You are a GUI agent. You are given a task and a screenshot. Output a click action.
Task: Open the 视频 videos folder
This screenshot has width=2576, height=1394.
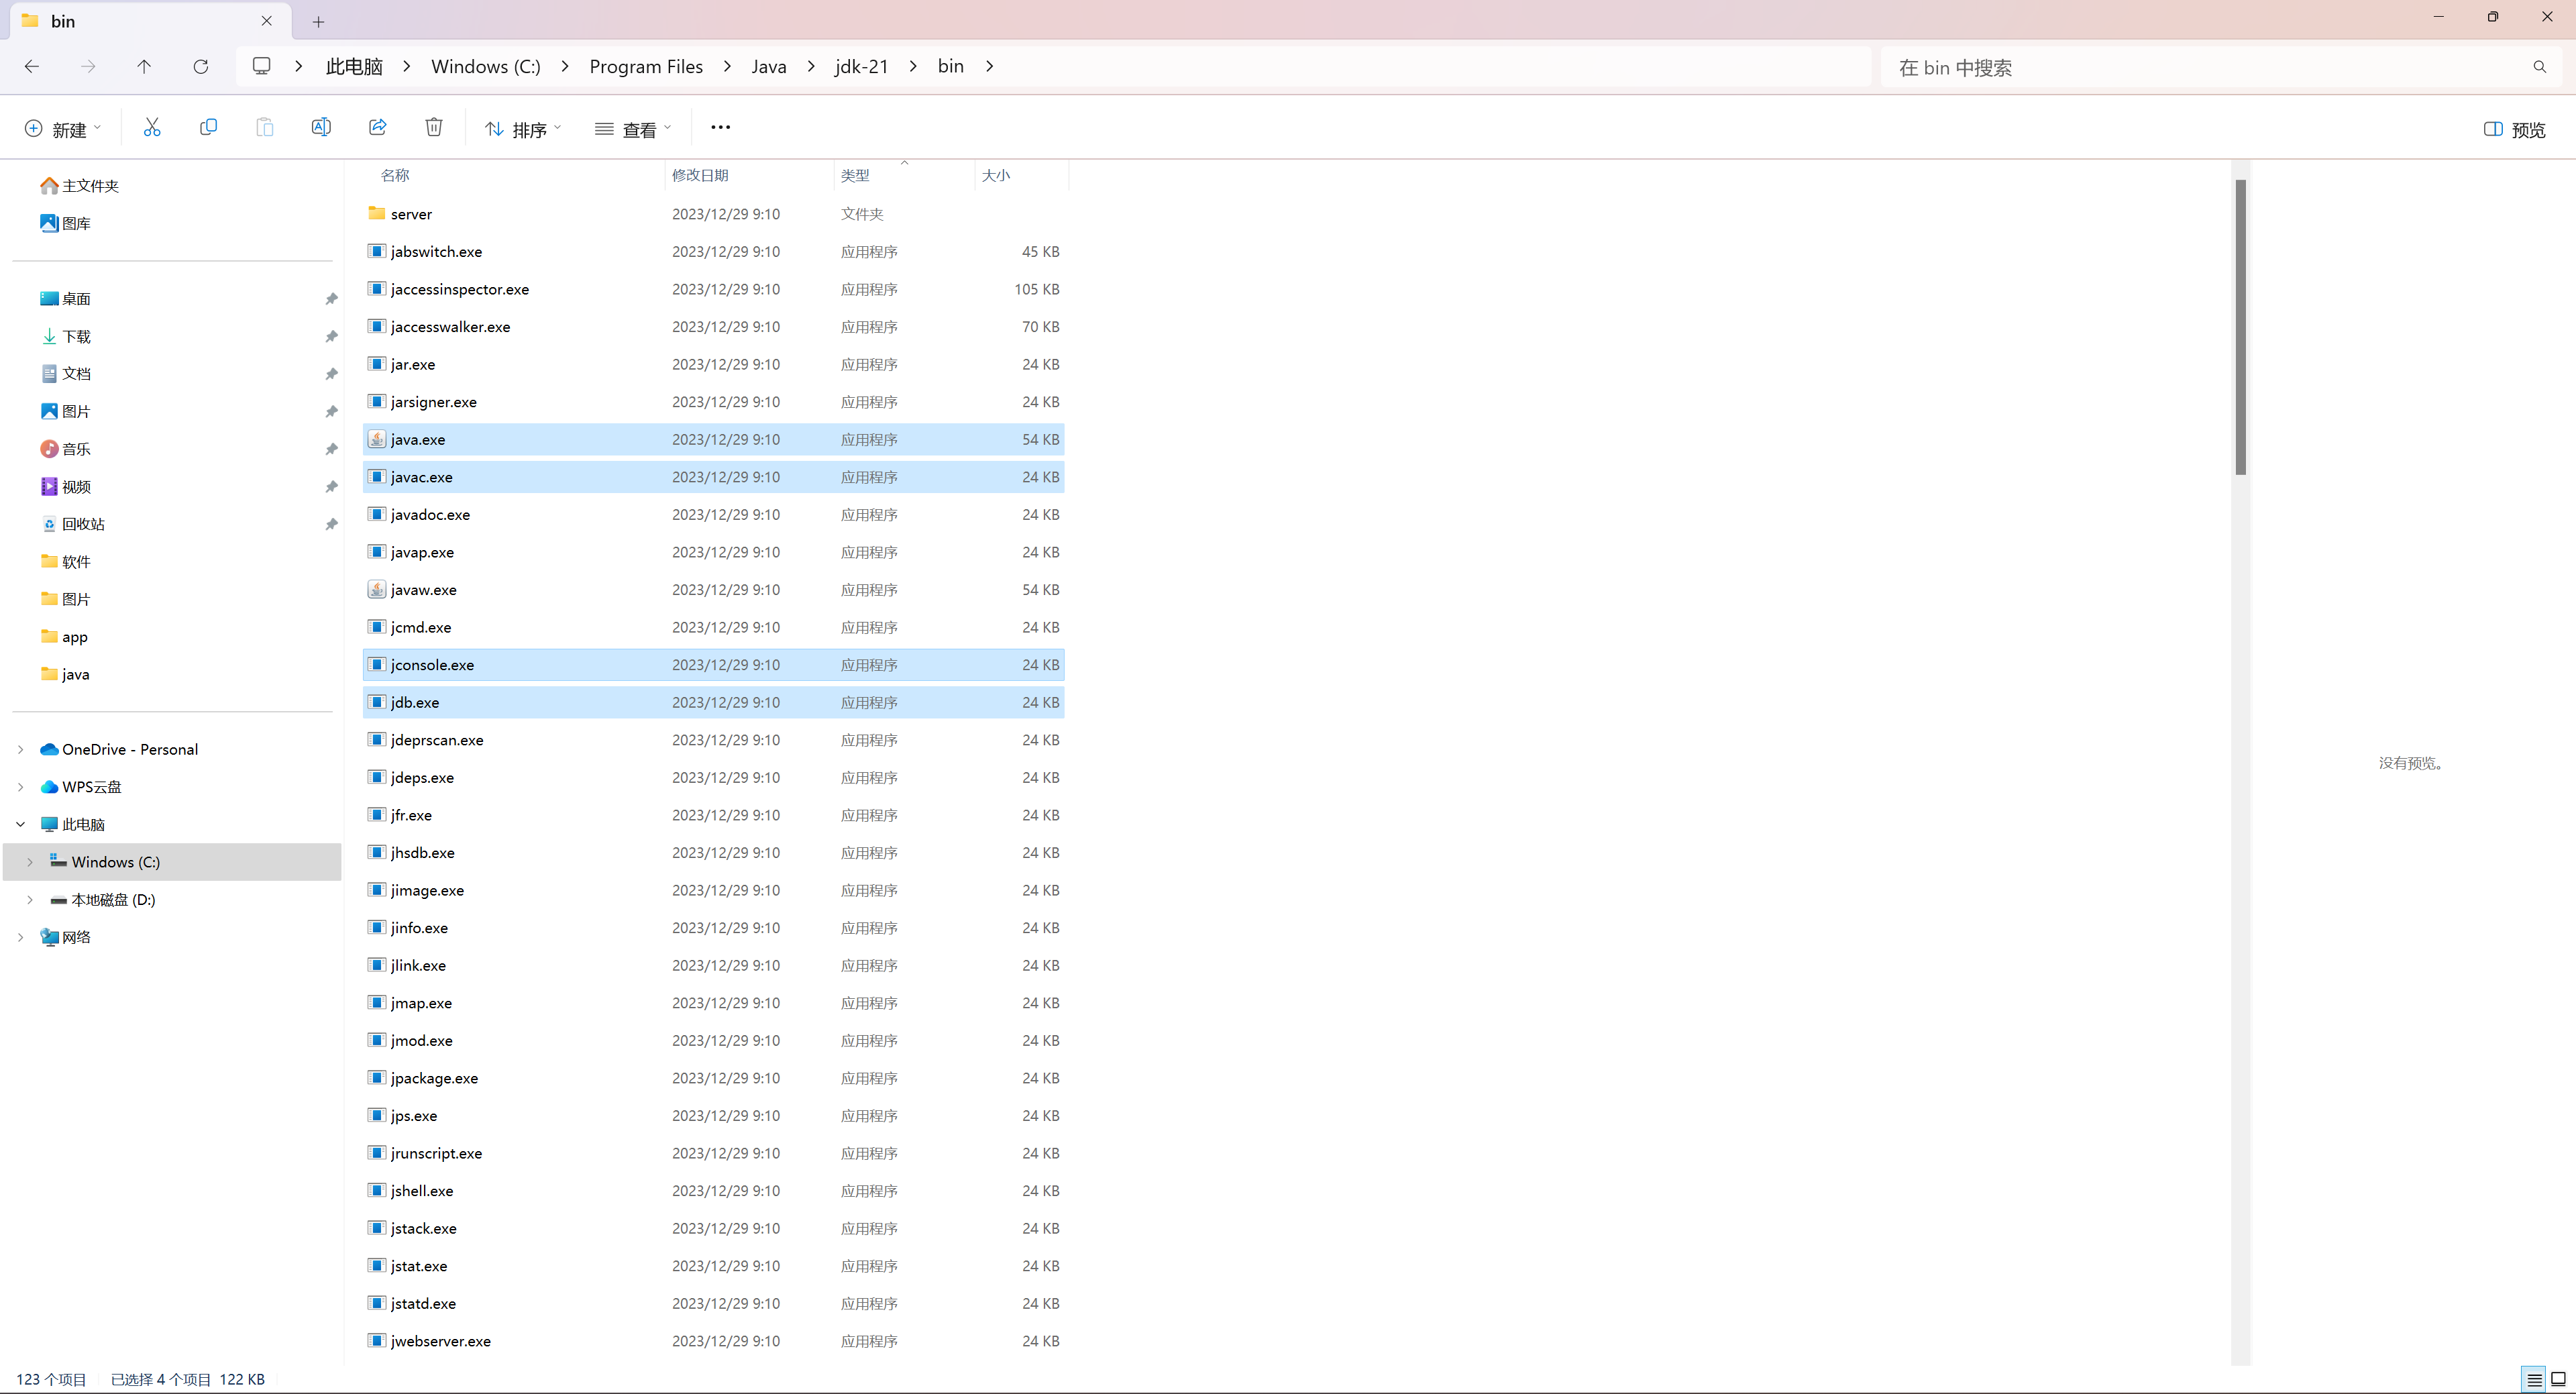[x=65, y=487]
